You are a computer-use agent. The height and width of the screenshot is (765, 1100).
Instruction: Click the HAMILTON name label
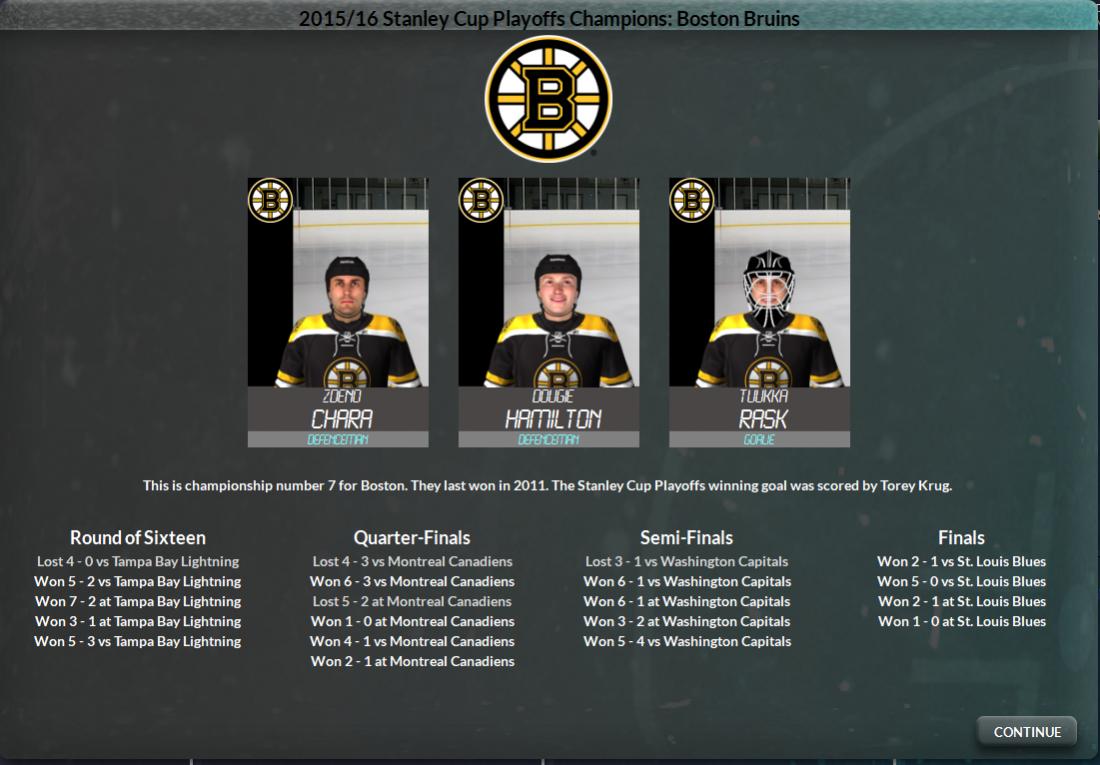[x=553, y=419]
